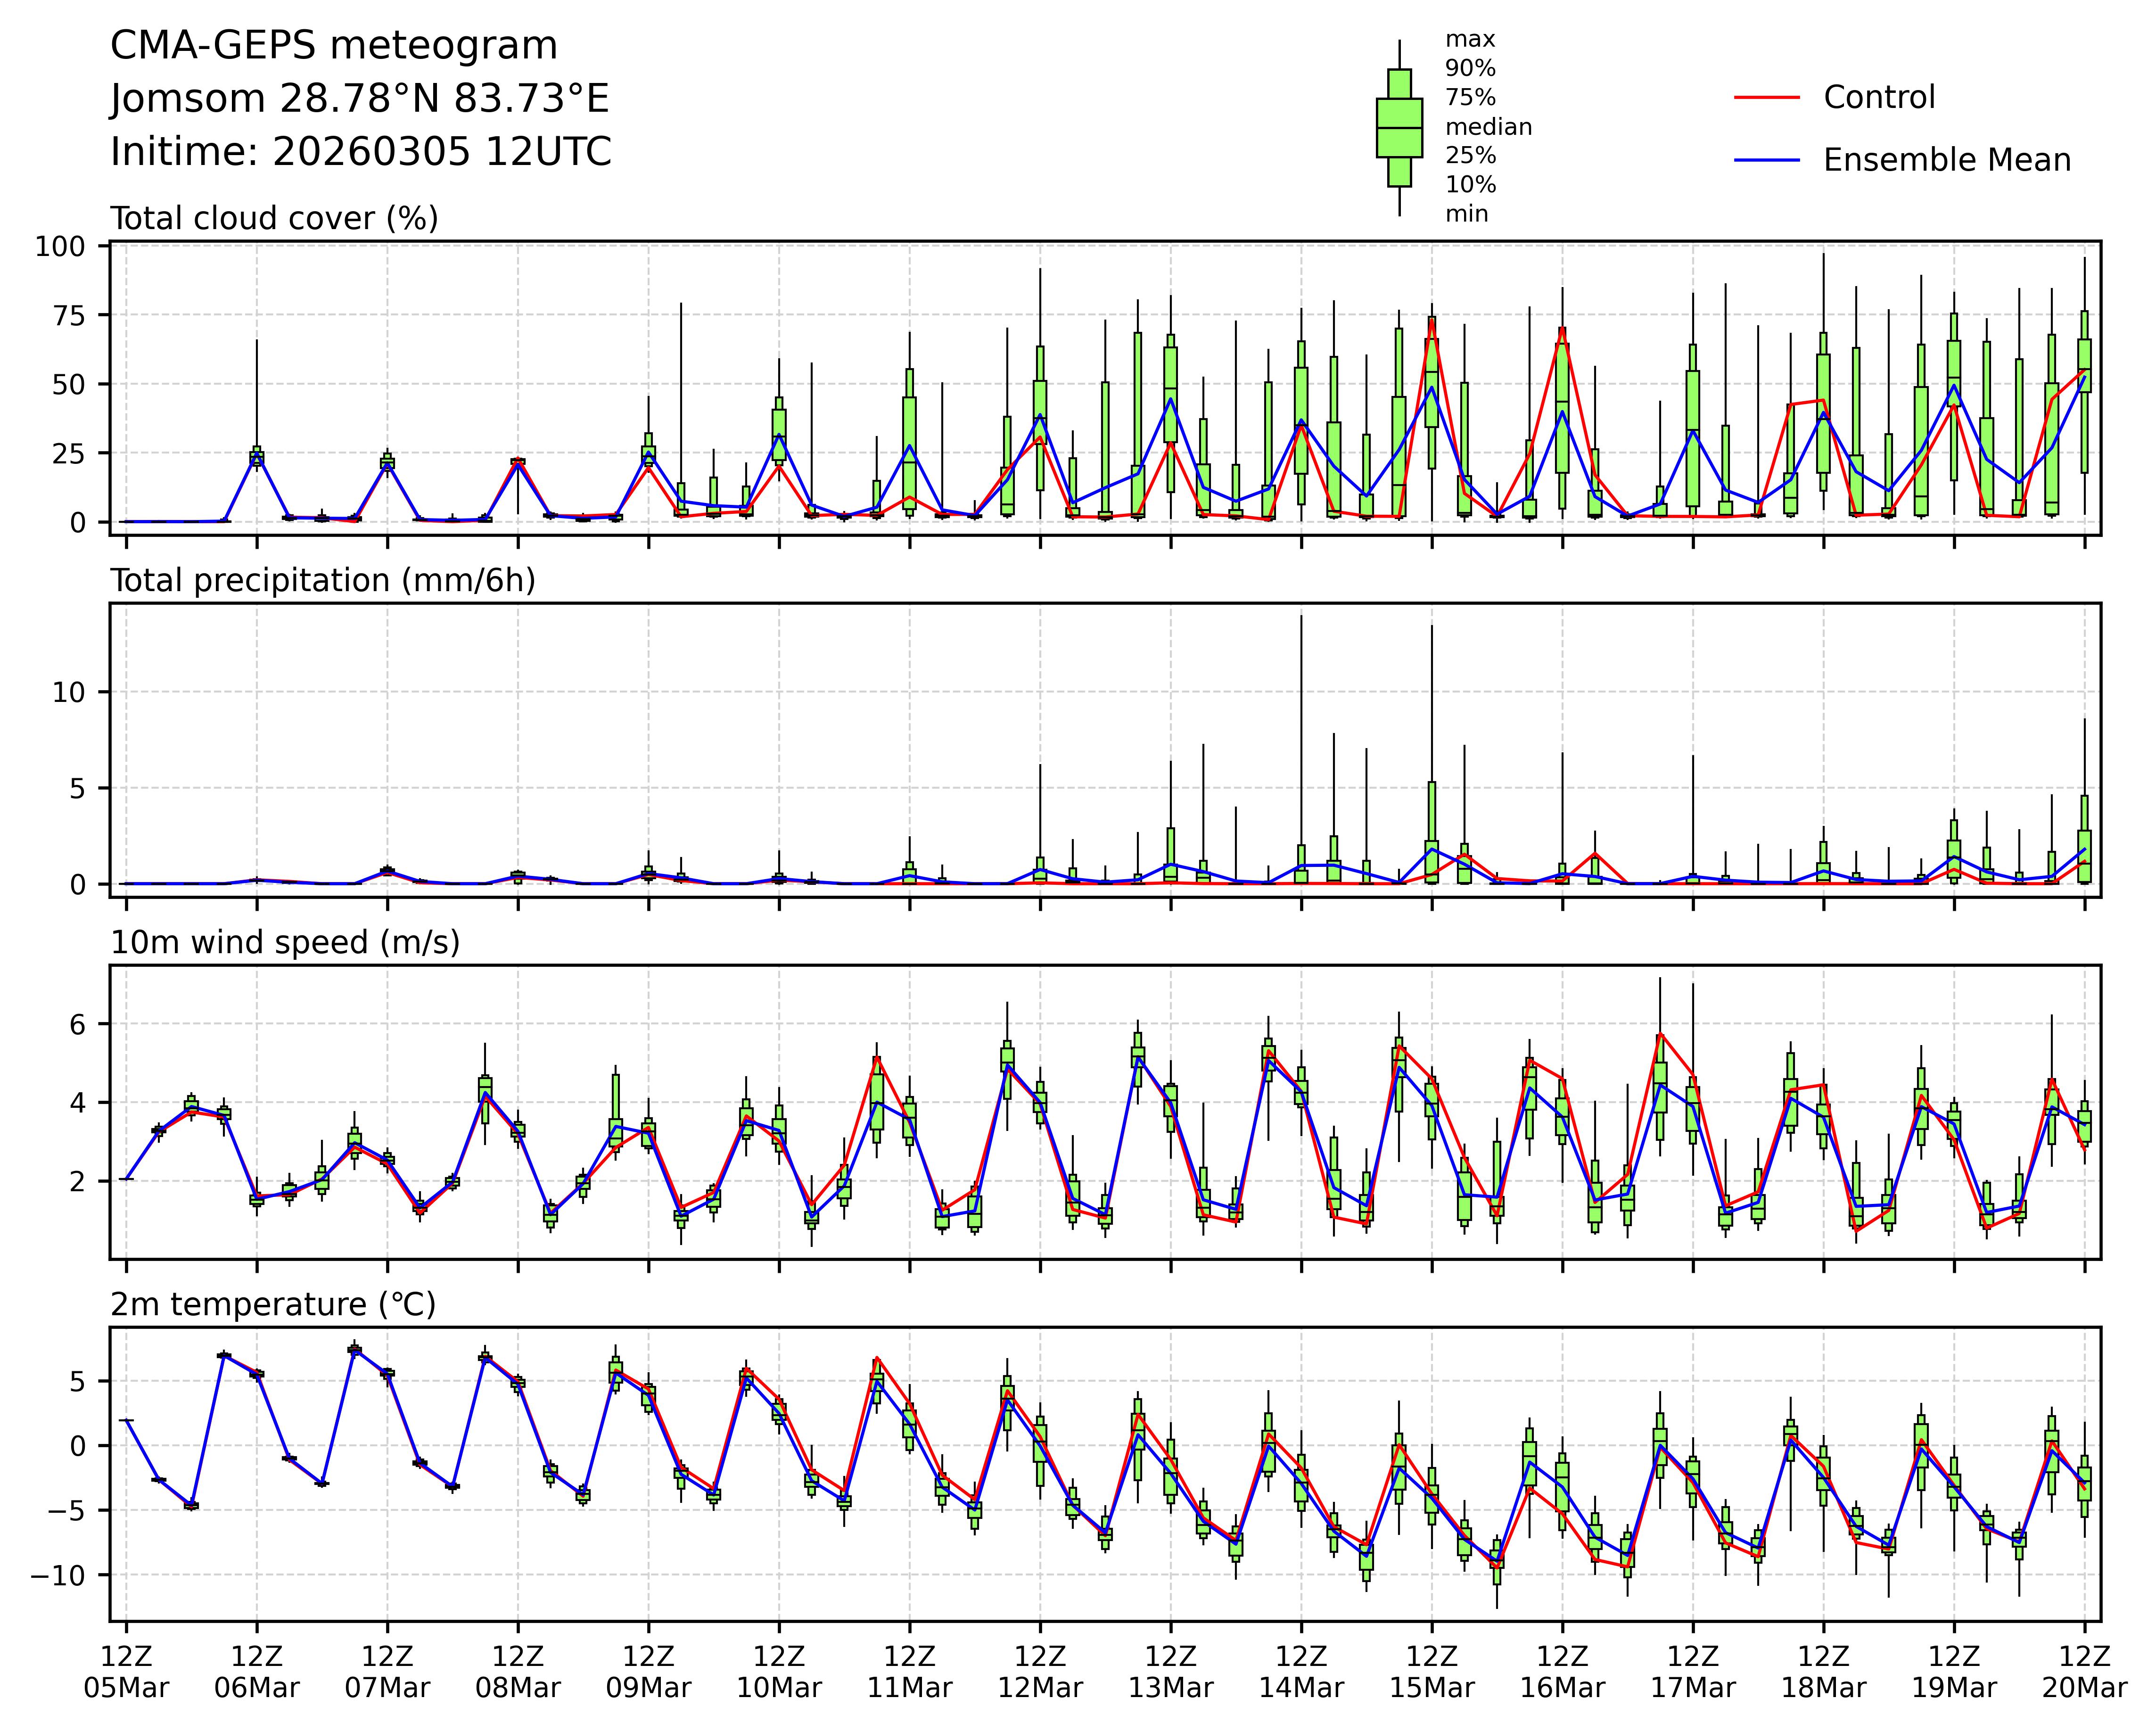Click the '12Z 10Mar' x-axis label
This screenshot has width=2156, height=1731.
point(779,1671)
